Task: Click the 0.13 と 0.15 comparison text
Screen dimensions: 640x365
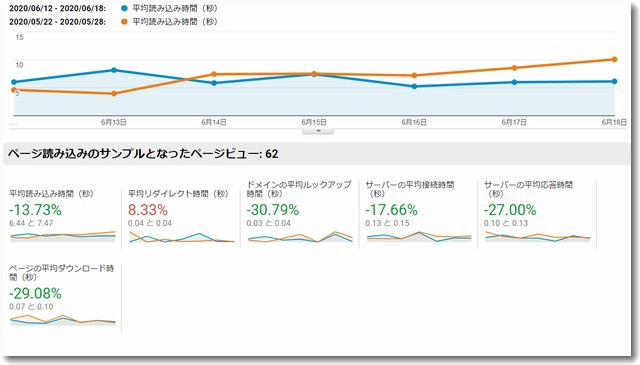Action: (x=387, y=223)
